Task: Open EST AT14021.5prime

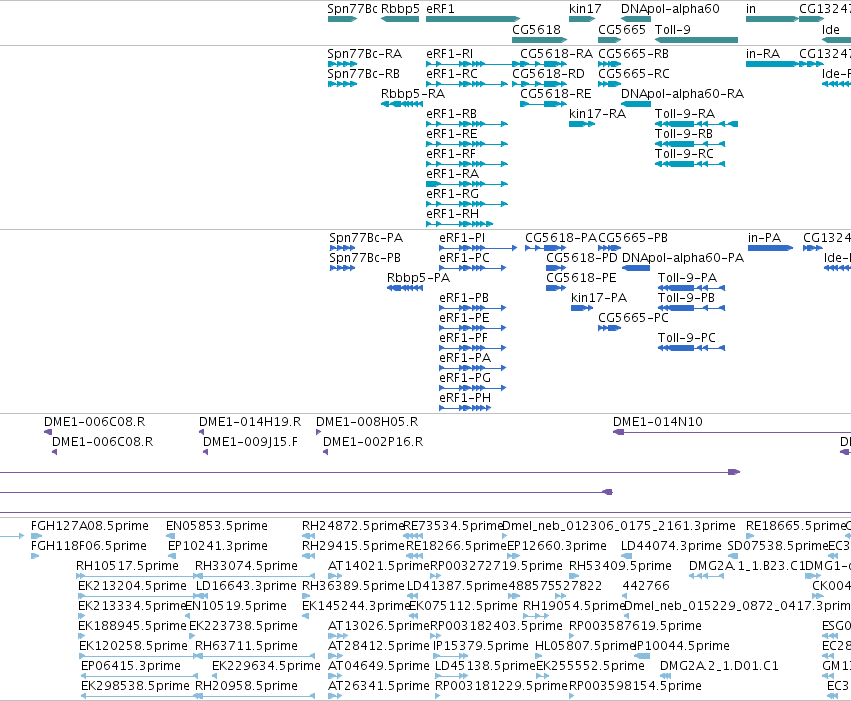Action: click(x=378, y=566)
